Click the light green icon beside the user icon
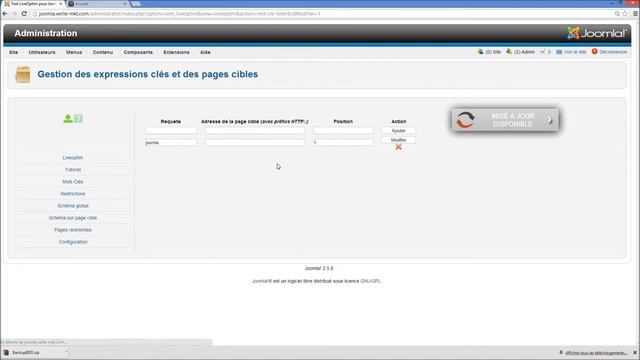This screenshot has width=640, height=360. (x=78, y=118)
